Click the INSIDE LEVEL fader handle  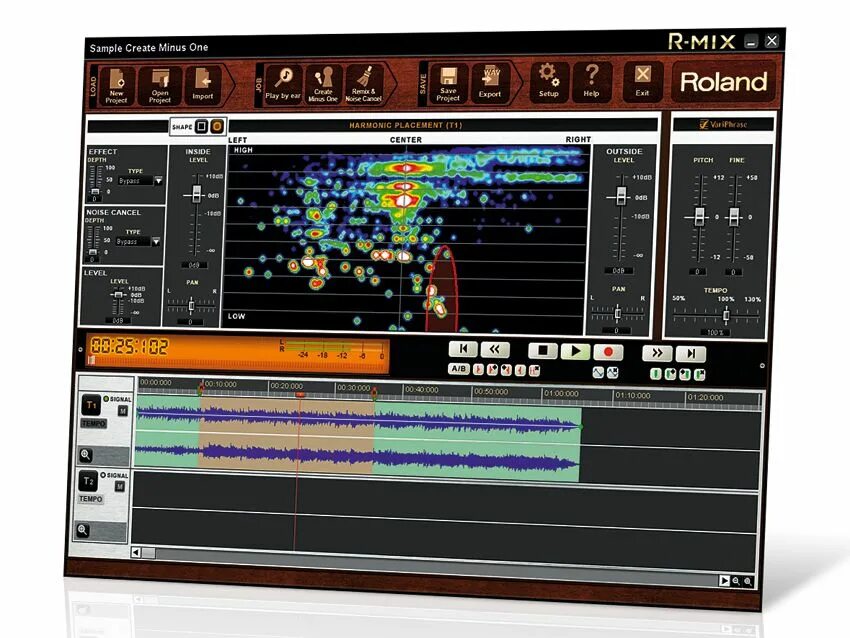(x=196, y=194)
